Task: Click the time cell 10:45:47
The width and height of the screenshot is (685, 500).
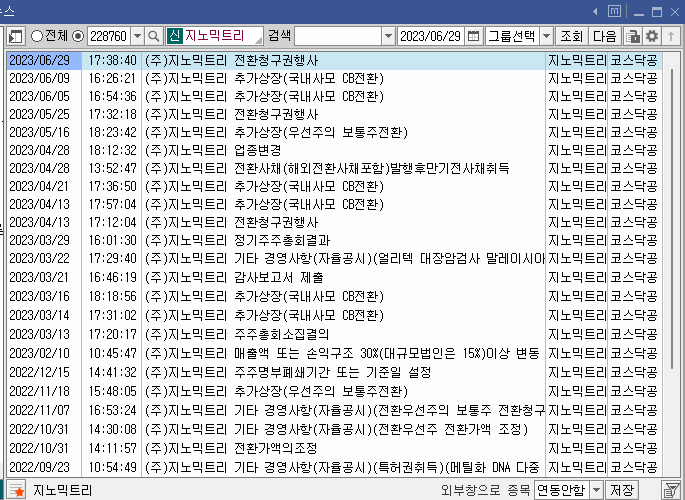Action: coord(112,353)
